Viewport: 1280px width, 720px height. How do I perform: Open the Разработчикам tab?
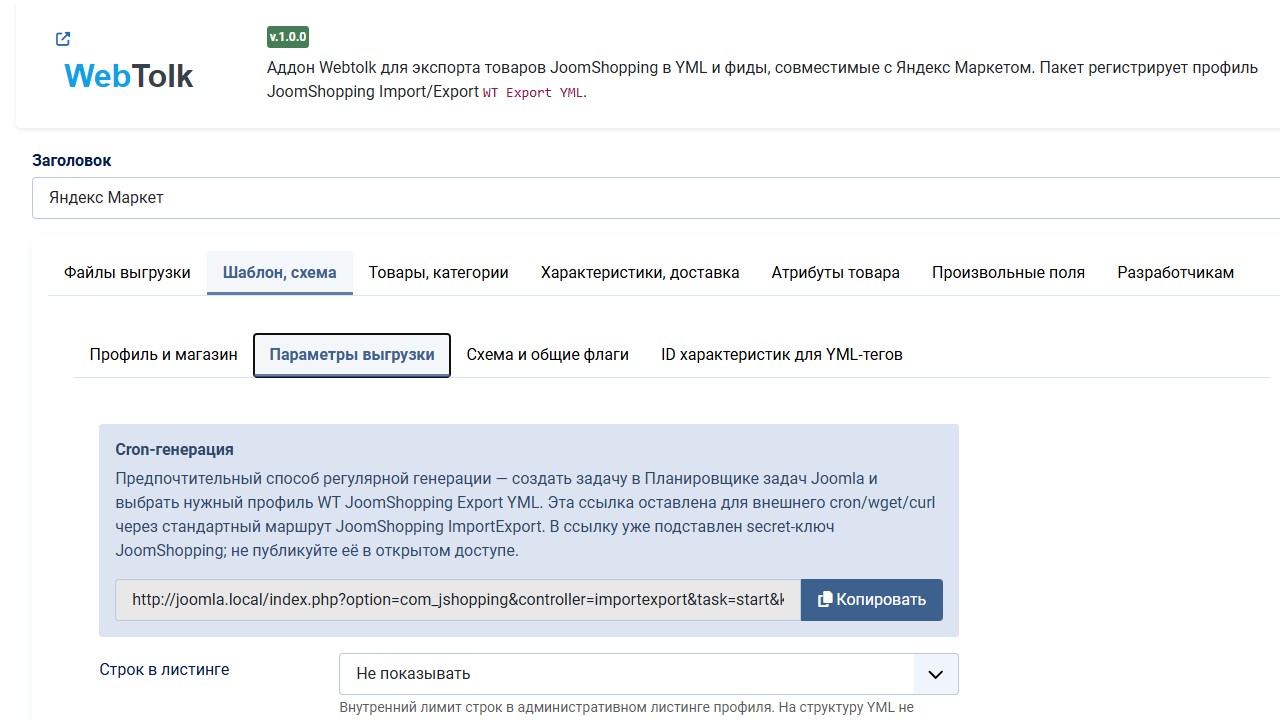coord(1176,272)
